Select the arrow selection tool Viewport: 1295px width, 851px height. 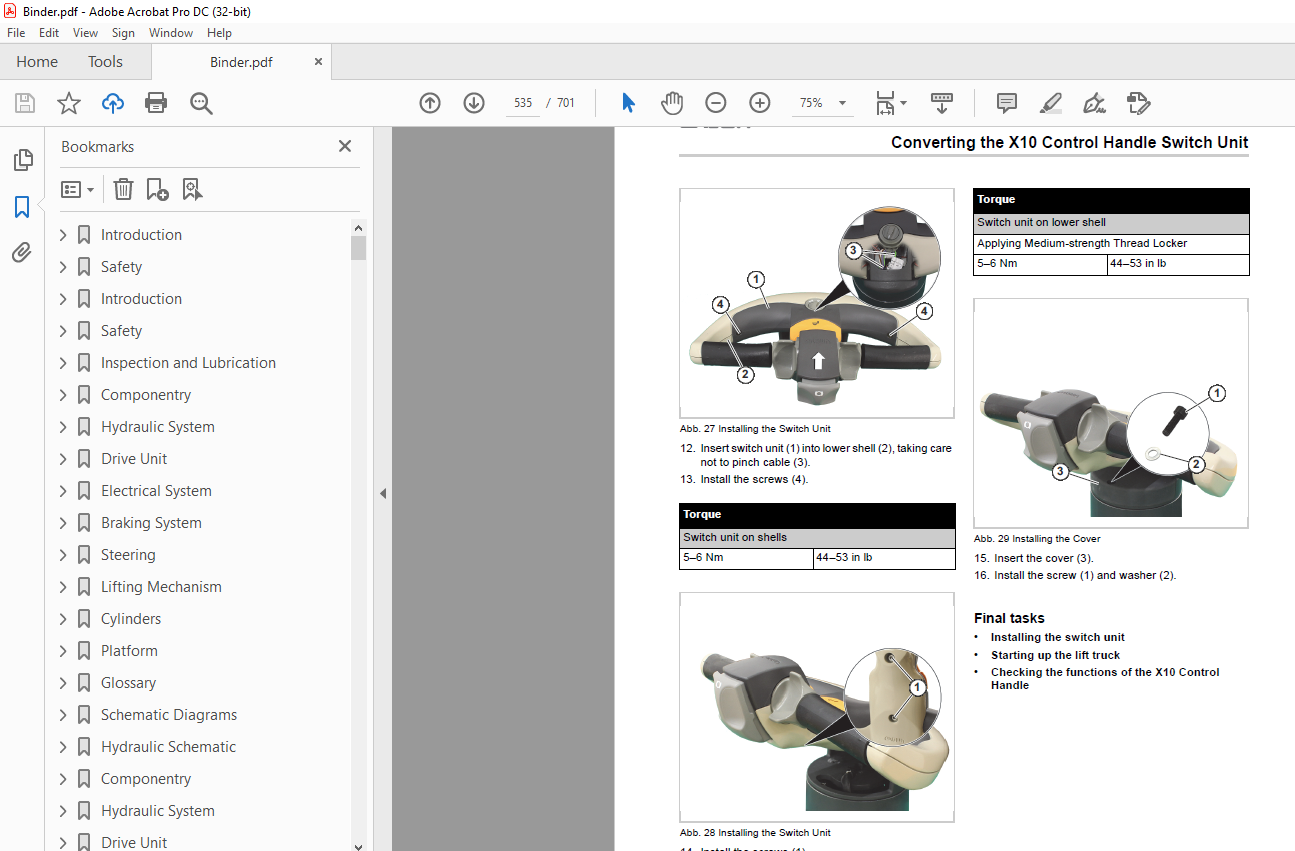[x=628, y=103]
